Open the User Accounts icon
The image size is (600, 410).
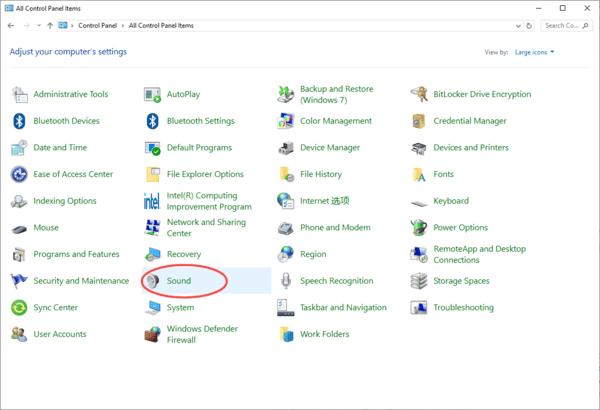coord(19,334)
